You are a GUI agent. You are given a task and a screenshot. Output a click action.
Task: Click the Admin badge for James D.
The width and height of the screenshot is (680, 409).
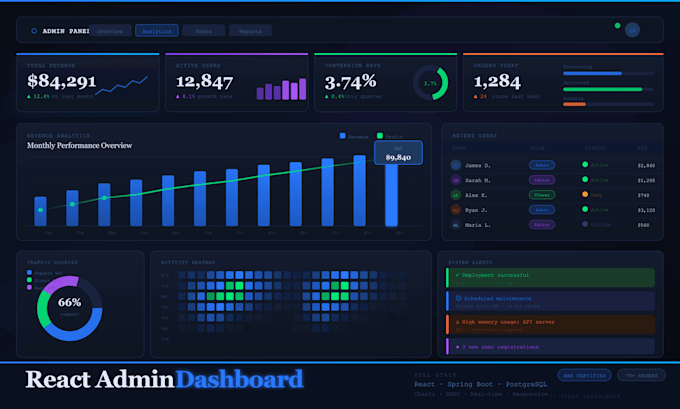point(542,165)
